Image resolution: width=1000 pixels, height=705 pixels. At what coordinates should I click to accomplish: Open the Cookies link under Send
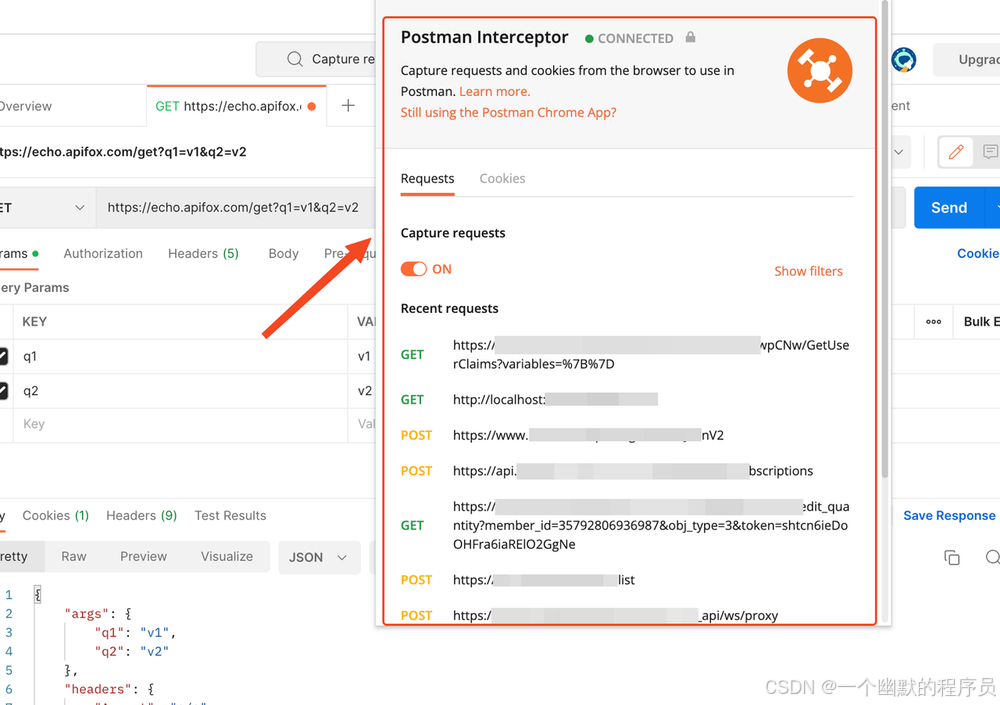pos(978,253)
